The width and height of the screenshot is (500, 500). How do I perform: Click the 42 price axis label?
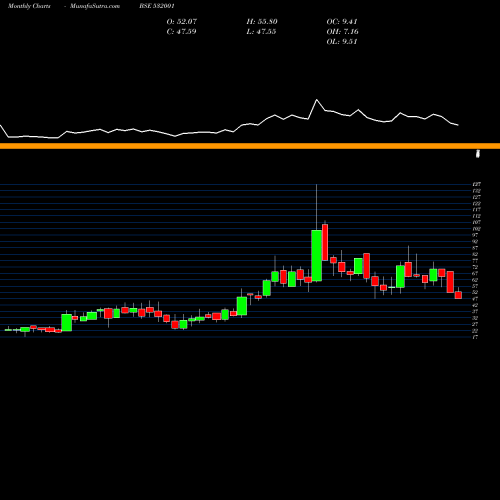coord(475,305)
